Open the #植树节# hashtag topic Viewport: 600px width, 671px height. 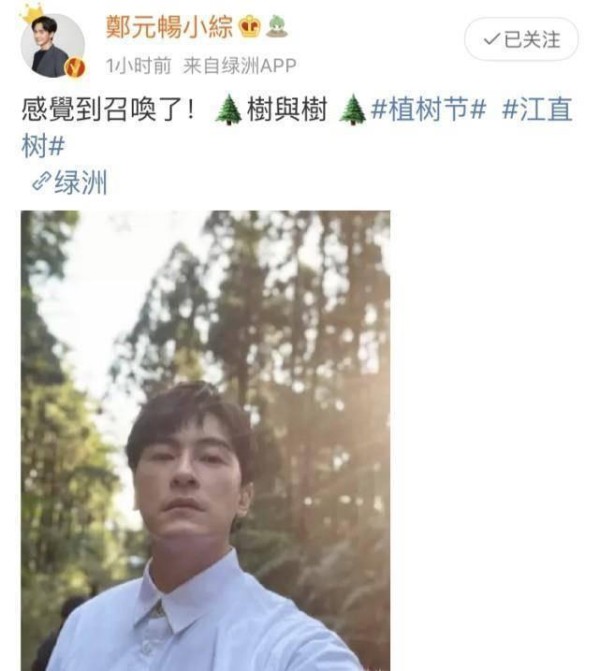click(428, 109)
